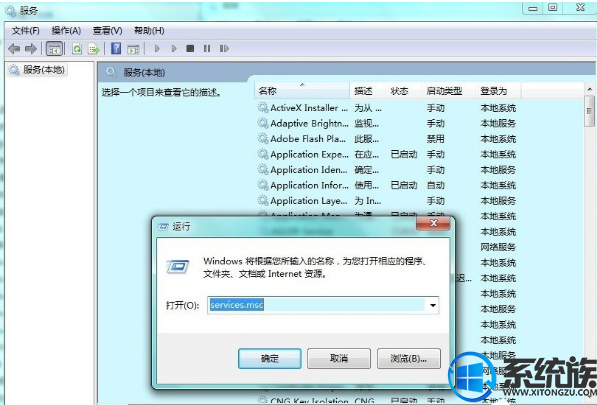Toggle the show/hide console tree toolbar icon
This screenshot has width=597, height=405.
coord(54,49)
